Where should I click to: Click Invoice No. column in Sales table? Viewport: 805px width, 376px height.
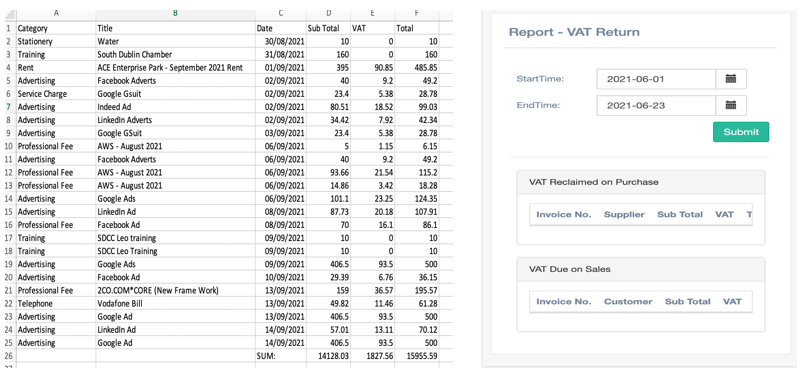tap(564, 302)
